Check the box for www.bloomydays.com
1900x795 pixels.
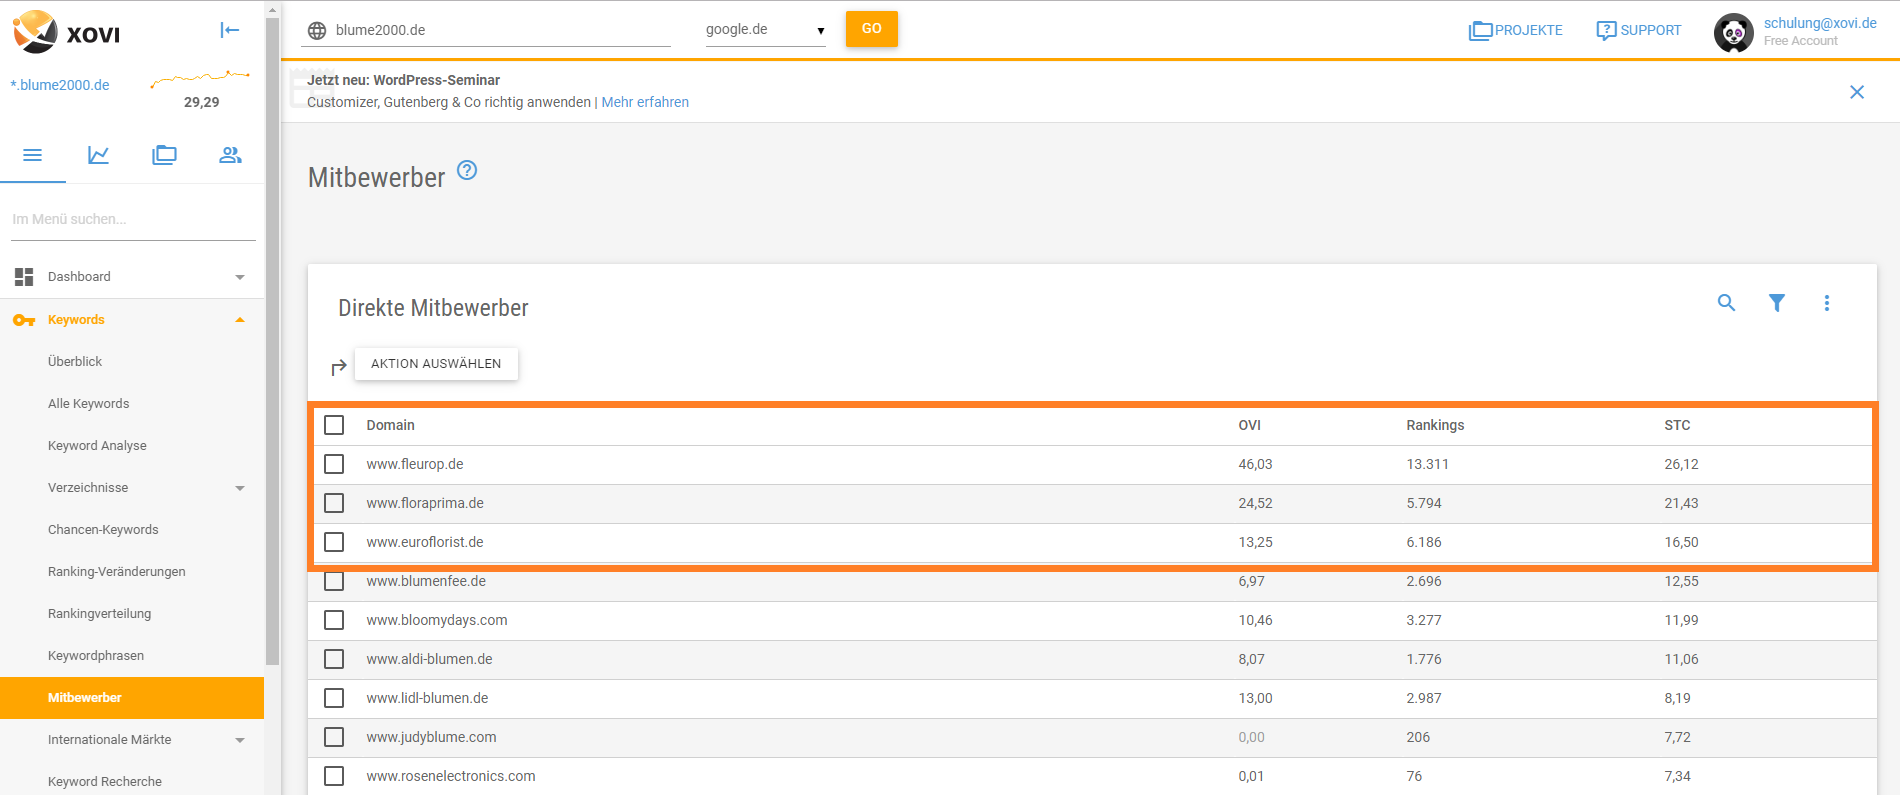point(334,620)
